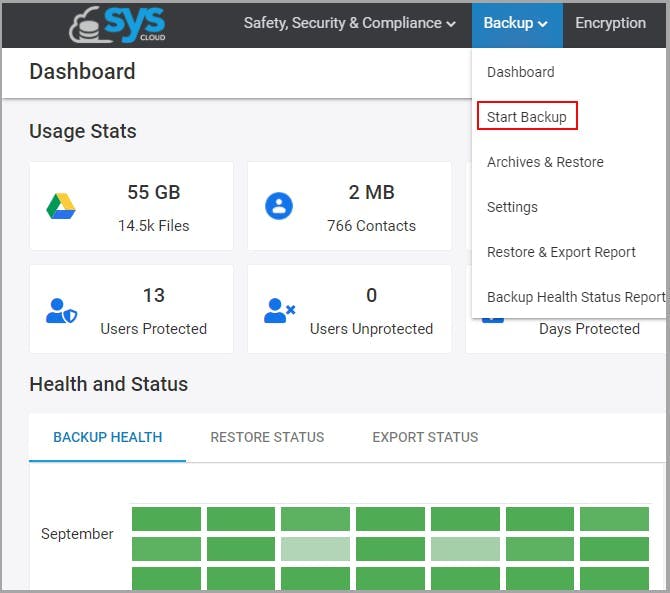Click the 55 GB storage value
Screen dimensions: 670x593
pyautogui.click(x=154, y=192)
